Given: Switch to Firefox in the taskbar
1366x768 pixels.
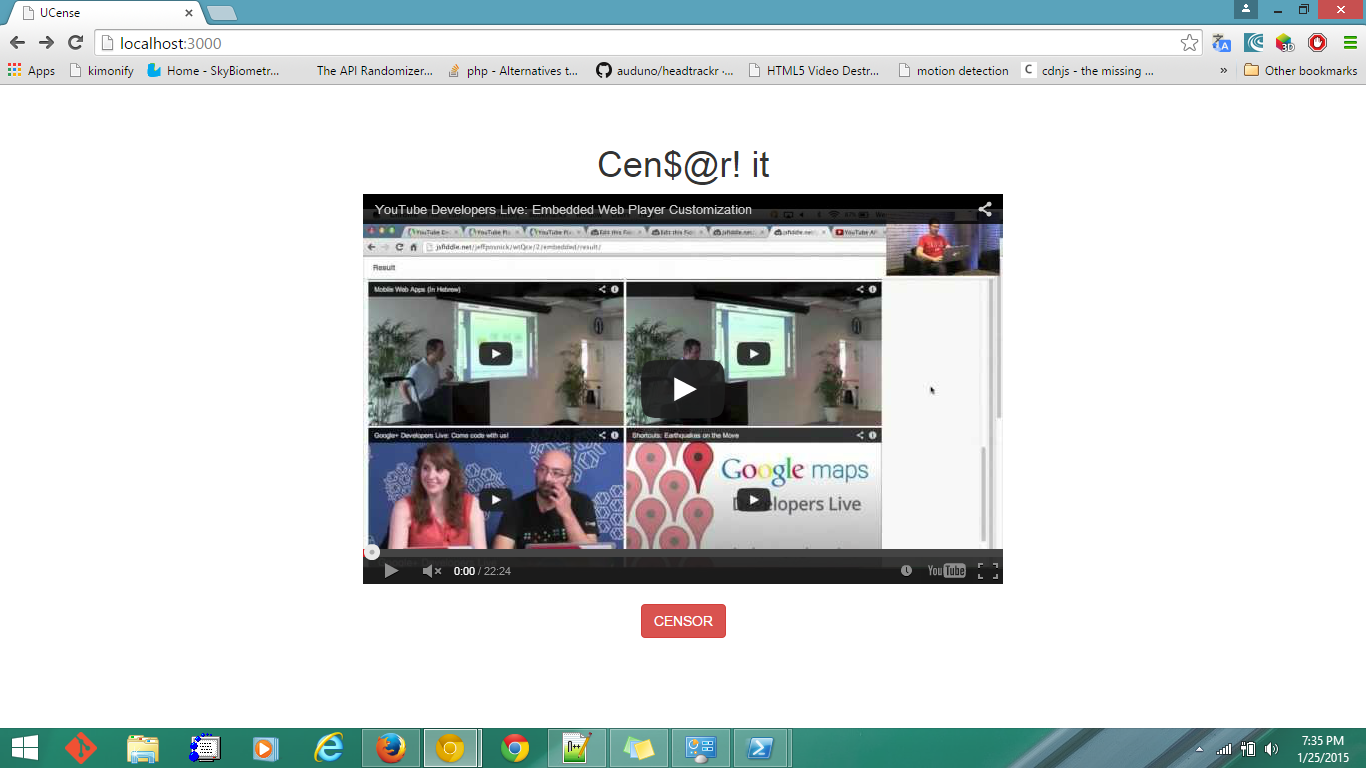Looking at the screenshot, I should click(390, 748).
